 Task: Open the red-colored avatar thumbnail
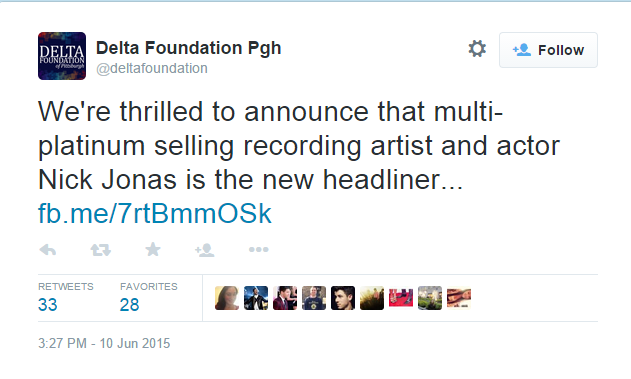(401, 298)
